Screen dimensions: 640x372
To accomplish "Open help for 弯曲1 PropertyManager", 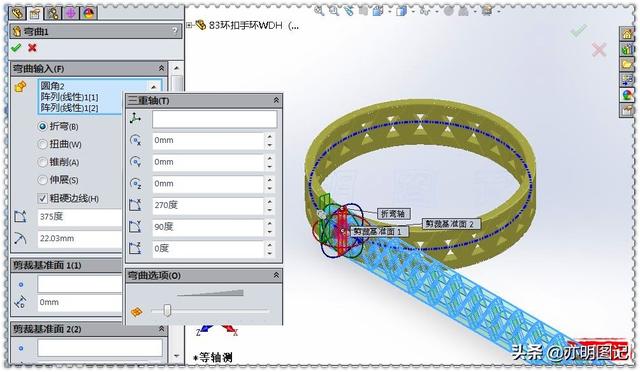I will [x=175, y=31].
